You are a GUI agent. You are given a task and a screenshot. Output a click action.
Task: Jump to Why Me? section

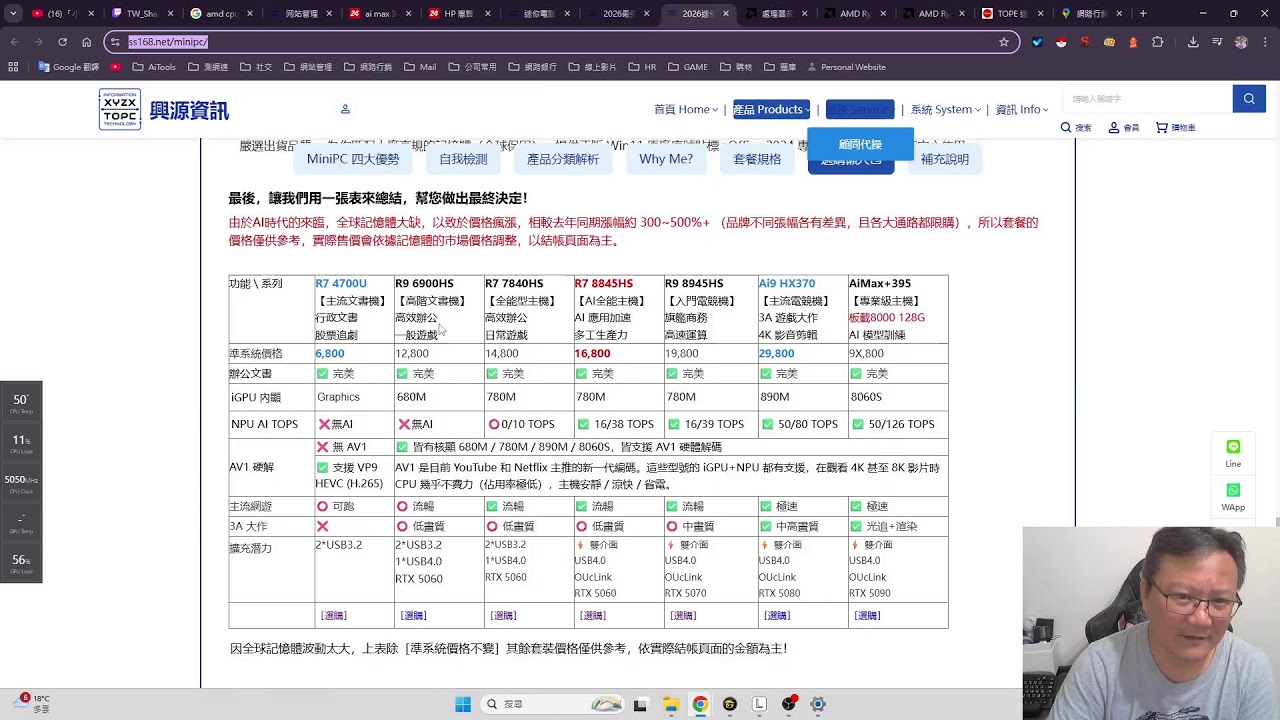coord(666,159)
